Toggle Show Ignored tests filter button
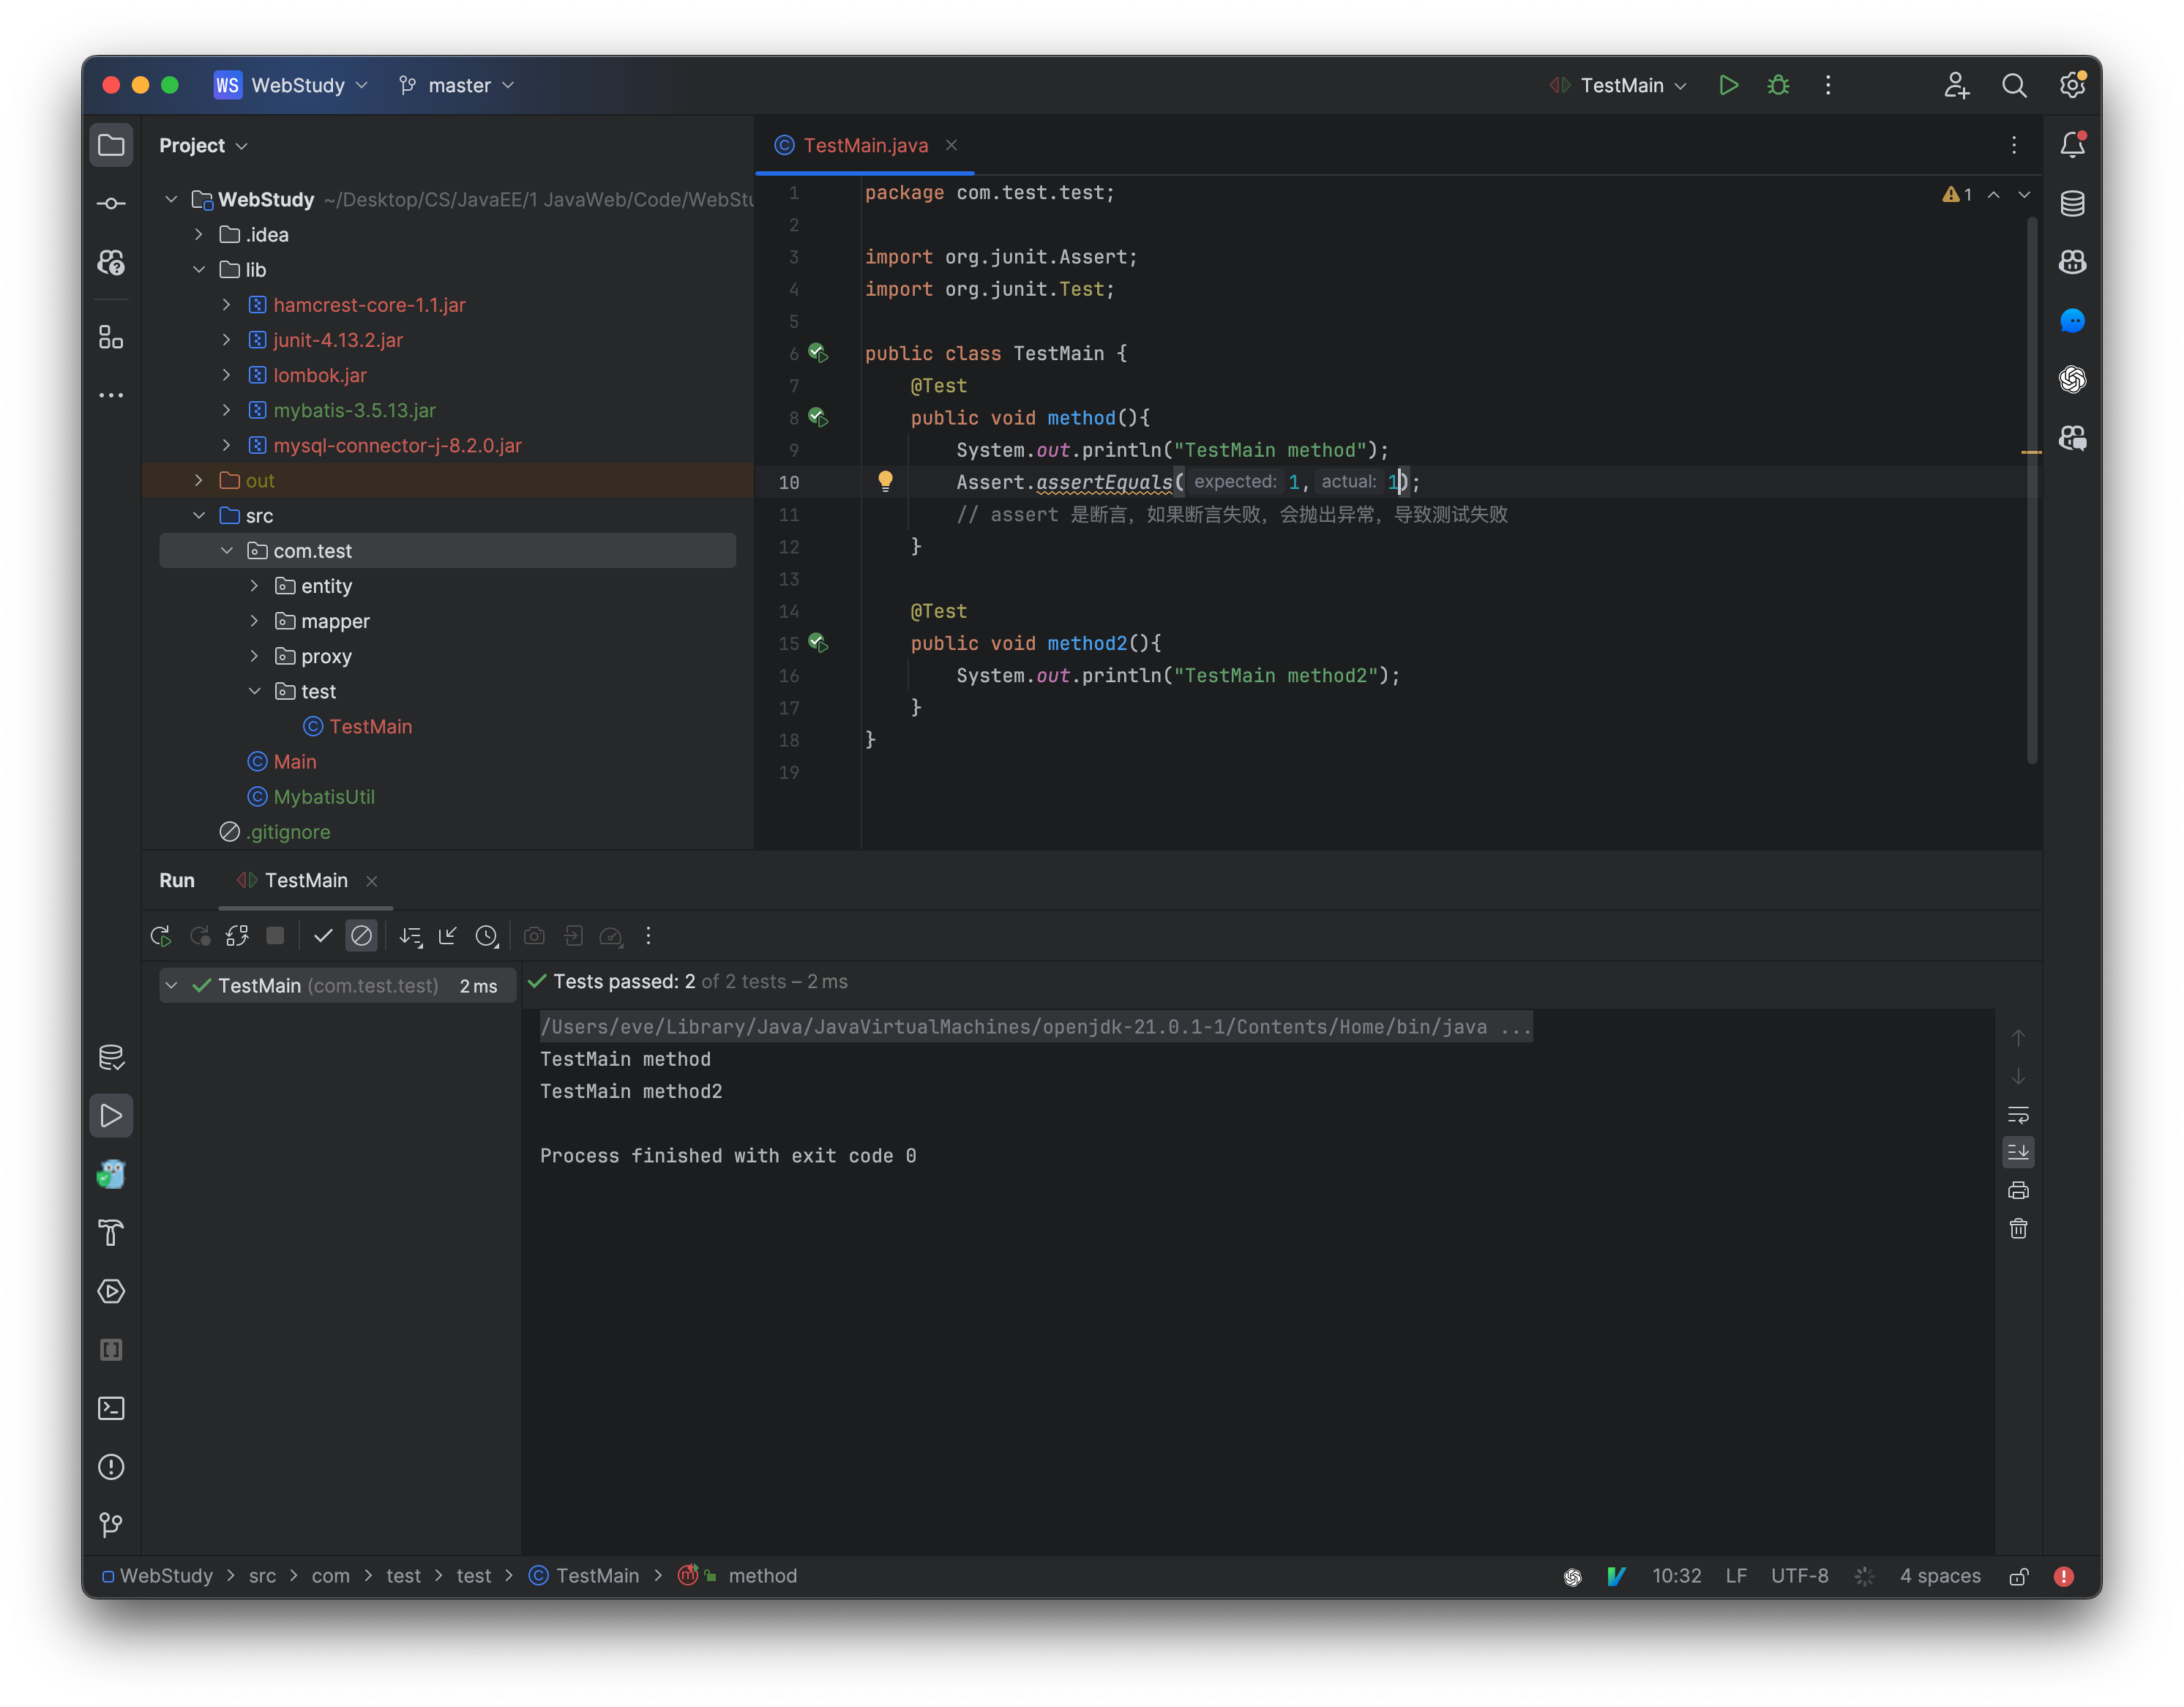Screen dimensions: 2184x1707 (361, 936)
